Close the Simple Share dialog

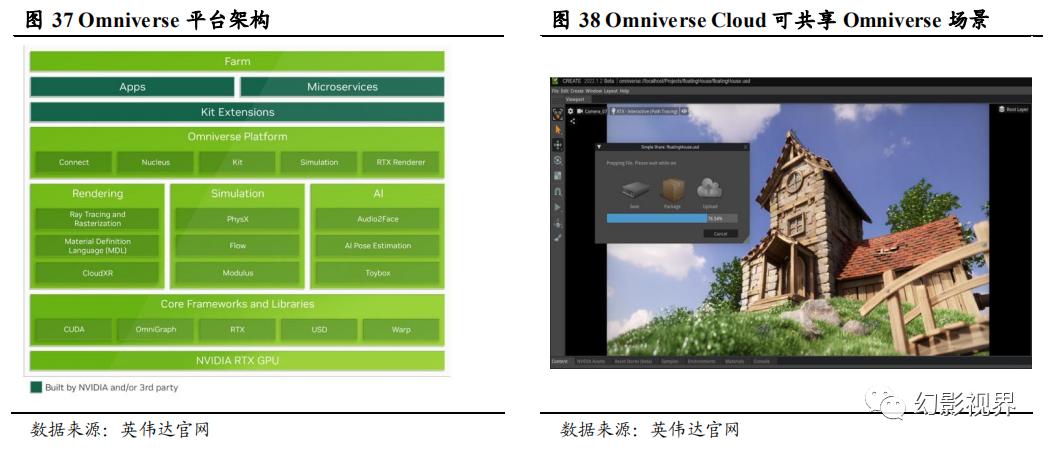pyautogui.click(x=745, y=147)
